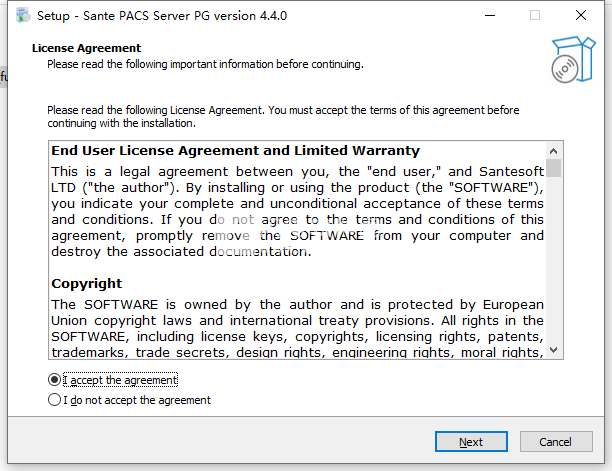The height and width of the screenshot is (471, 612).
Task: Select "I accept the agreement" option
Action: [54, 380]
